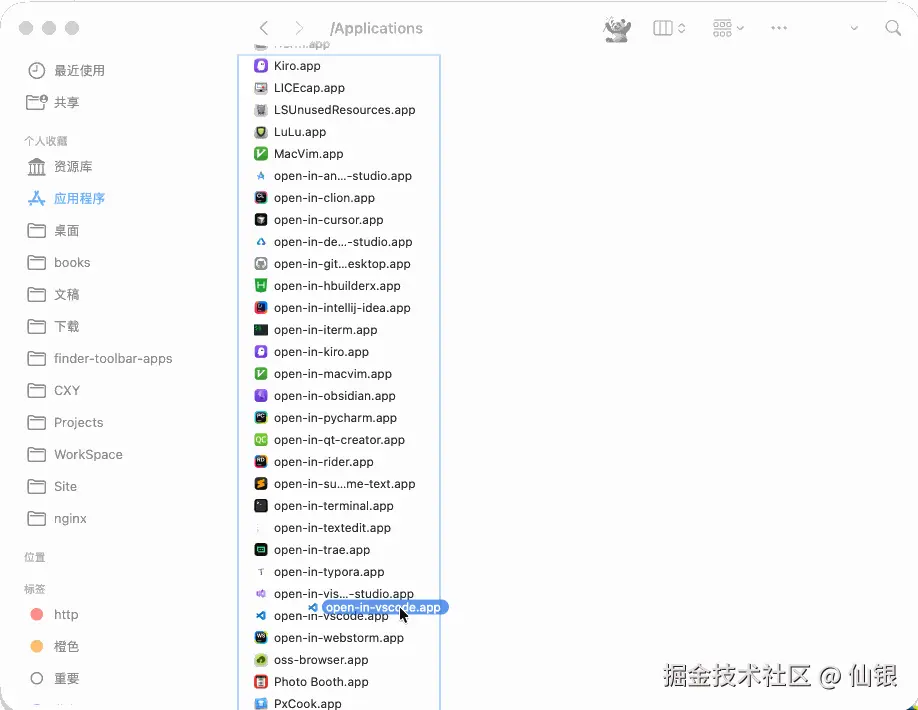Open search with the magnifier icon
Viewport: 918px width, 710px height.
(x=892, y=28)
